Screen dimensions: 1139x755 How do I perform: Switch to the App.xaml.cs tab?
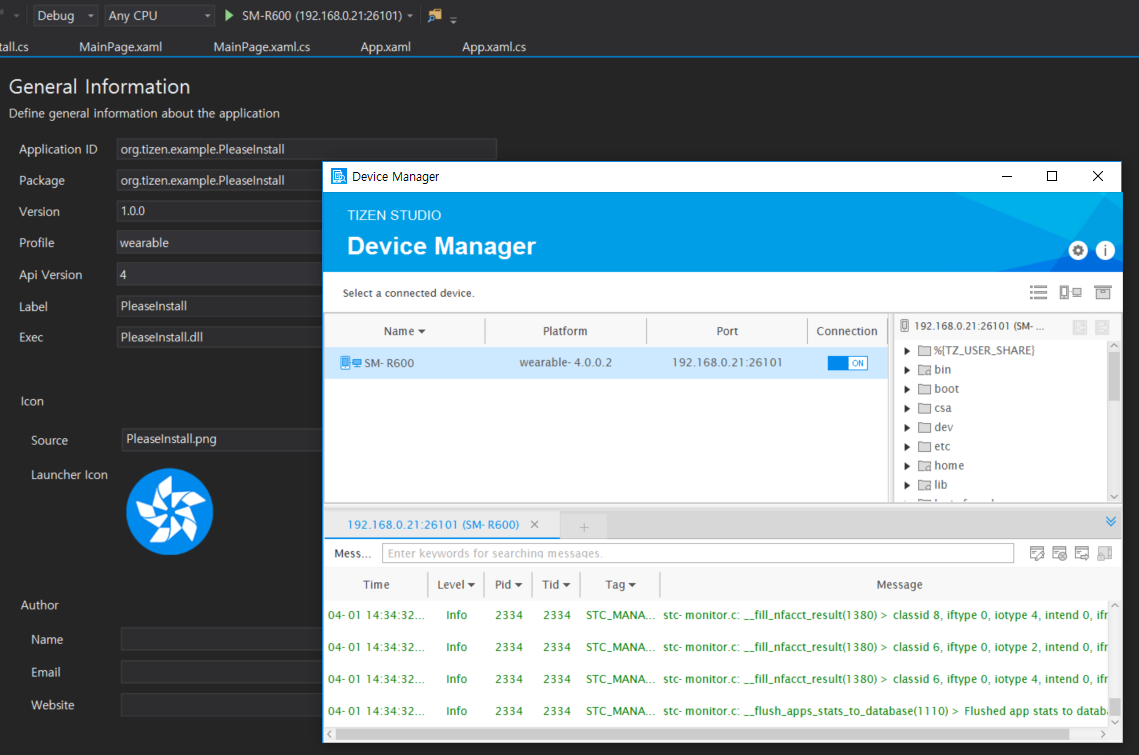[493, 47]
